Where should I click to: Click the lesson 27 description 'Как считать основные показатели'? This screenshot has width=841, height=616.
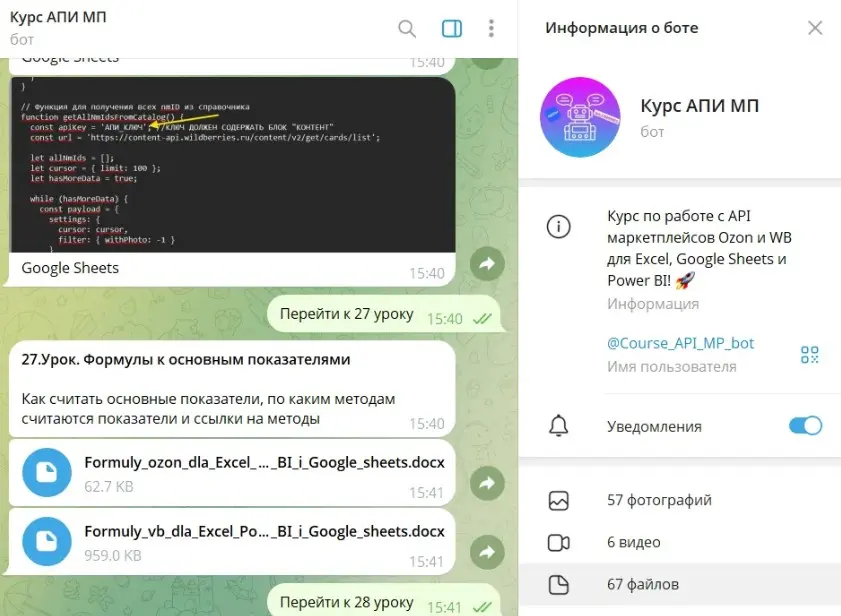click(208, 409)
